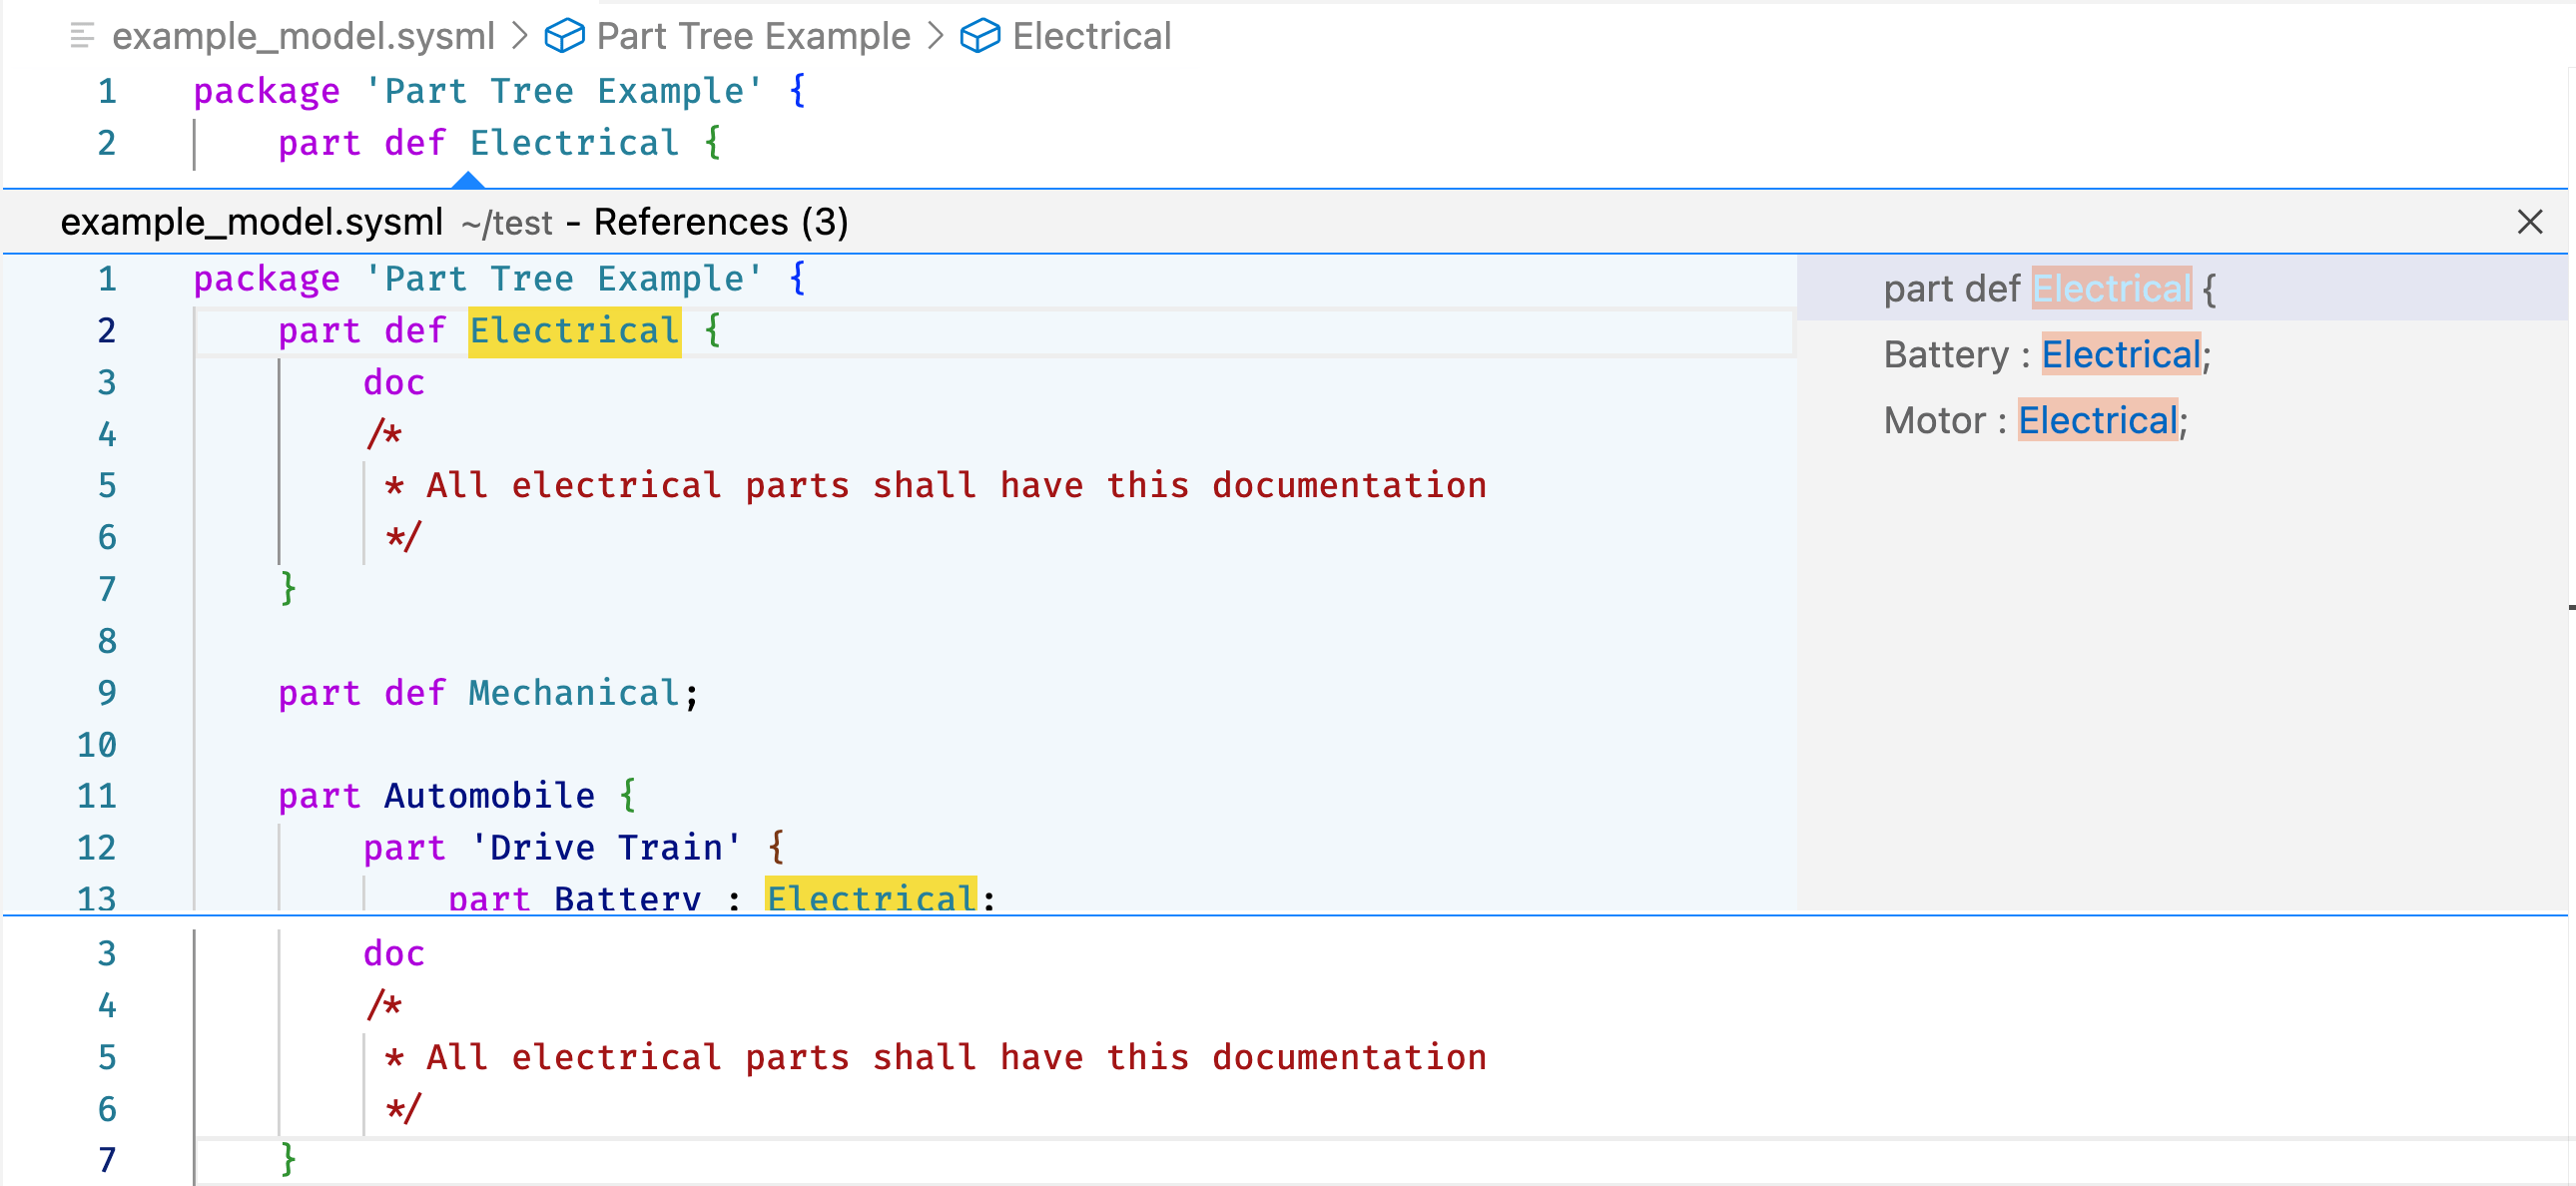2576x1186 pixels.
Task: Click '~/test' path in peek title
Action: 507,222
